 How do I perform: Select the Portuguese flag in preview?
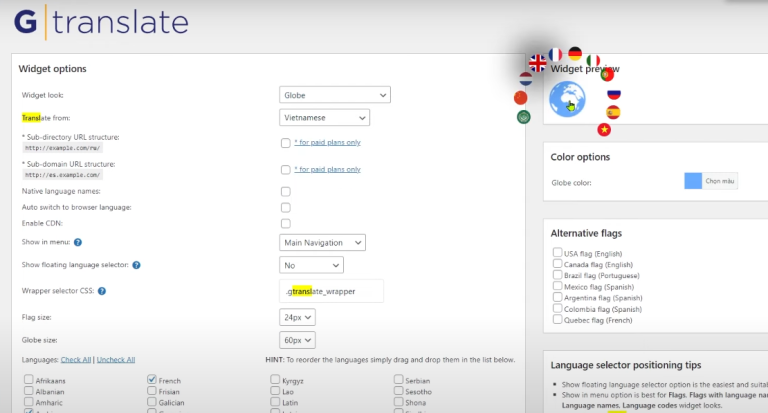tap(607, 74)
